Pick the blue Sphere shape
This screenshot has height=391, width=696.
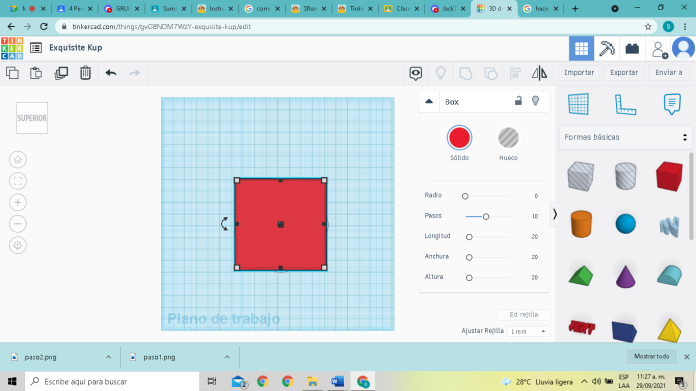tap(625, 224)
